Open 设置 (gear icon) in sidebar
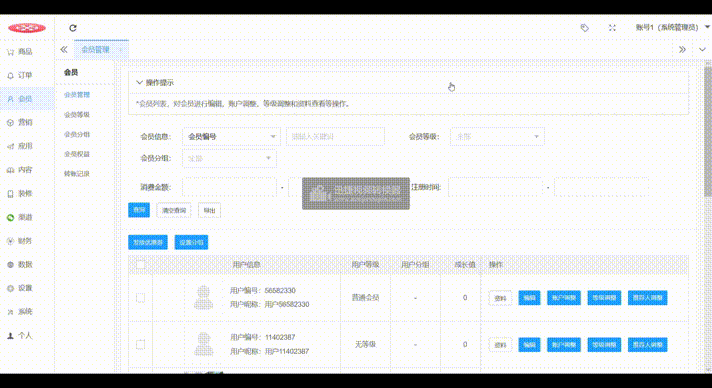 point(20,288)
